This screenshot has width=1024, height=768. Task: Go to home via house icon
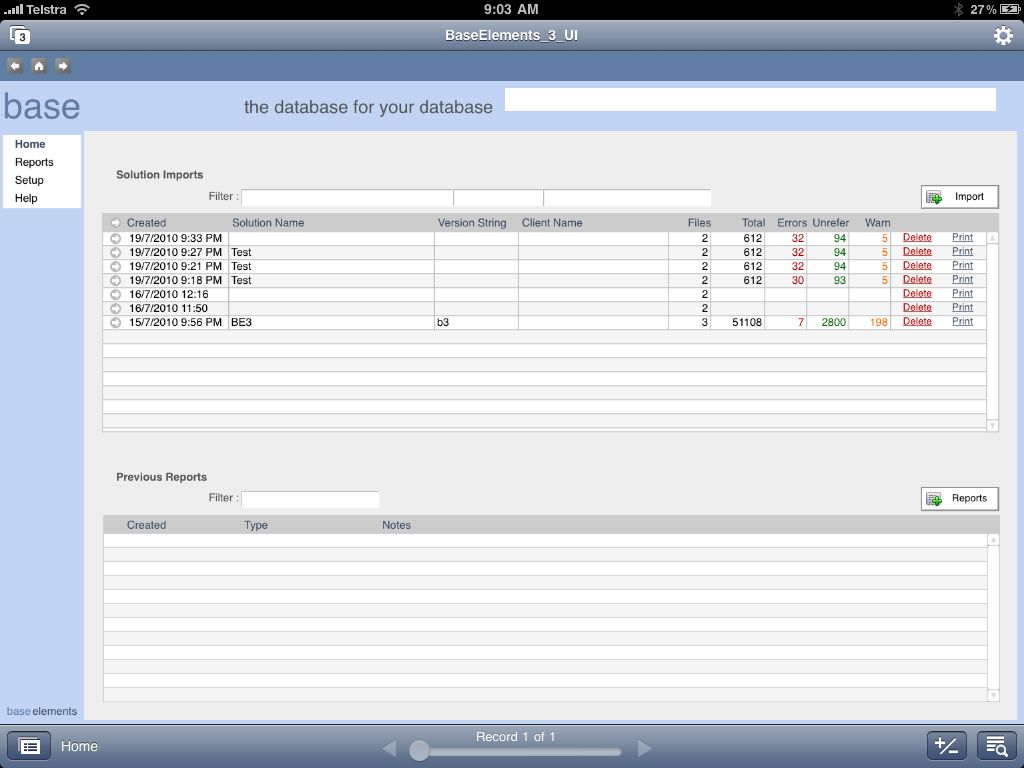click(x=39, y=66)
